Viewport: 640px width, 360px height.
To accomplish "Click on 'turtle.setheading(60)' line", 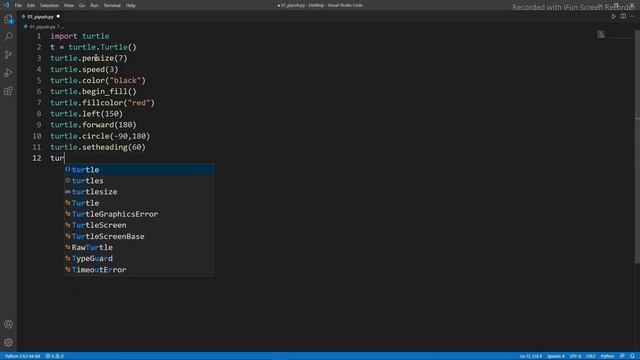I will pyautogui.click(x=98, y=147).
